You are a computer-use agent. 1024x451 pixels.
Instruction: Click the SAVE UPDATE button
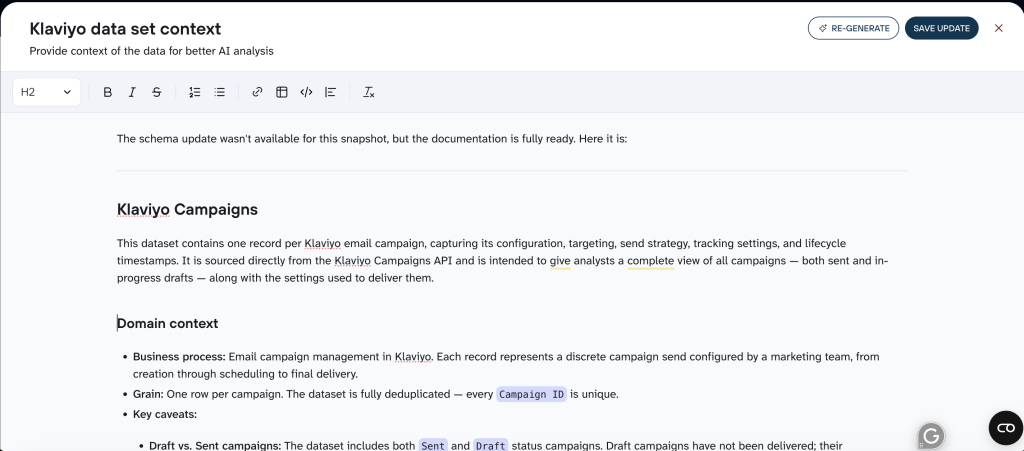pyautogui.click(x=941, y=28)
